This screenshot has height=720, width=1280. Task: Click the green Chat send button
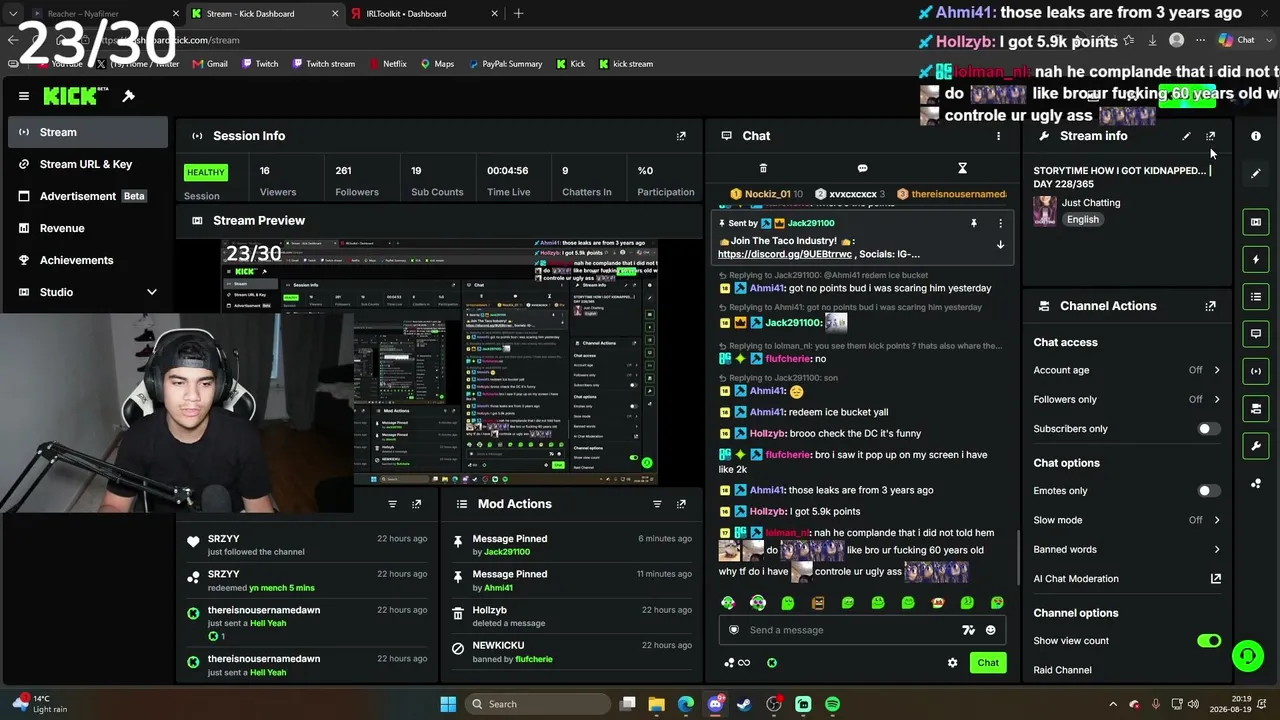click(988, 663)
